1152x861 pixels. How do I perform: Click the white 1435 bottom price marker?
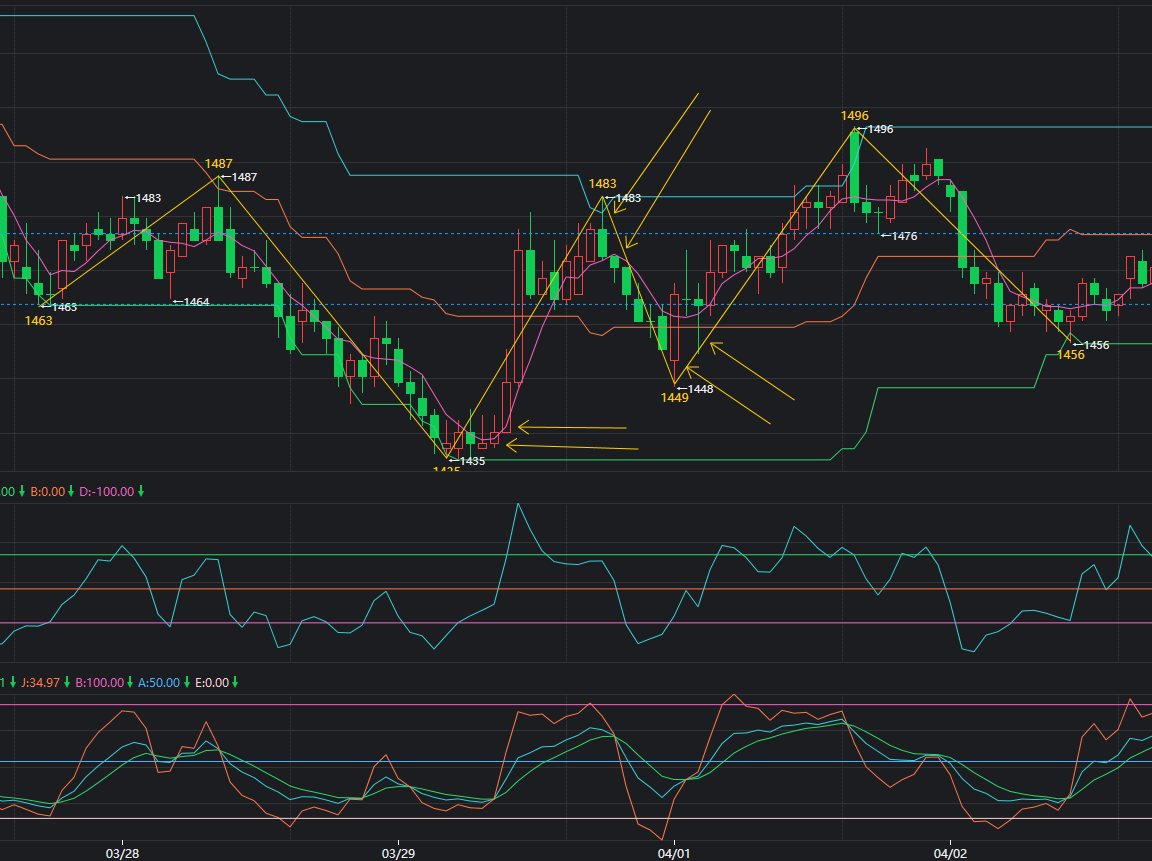tap(471, 461)
